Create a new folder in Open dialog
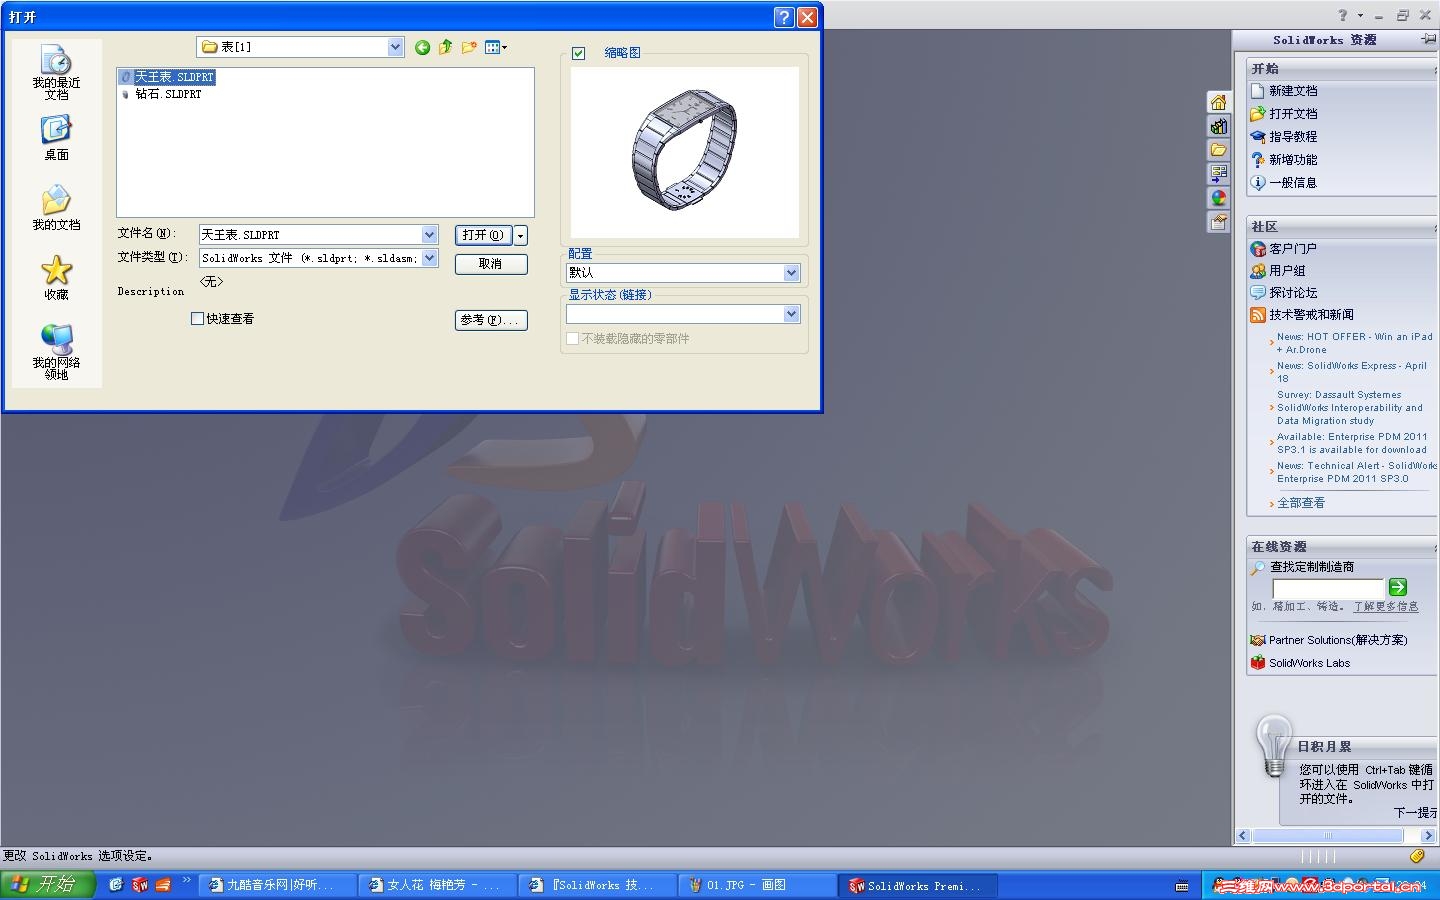The image size is (1440, 900). click(x=469, y=47)
